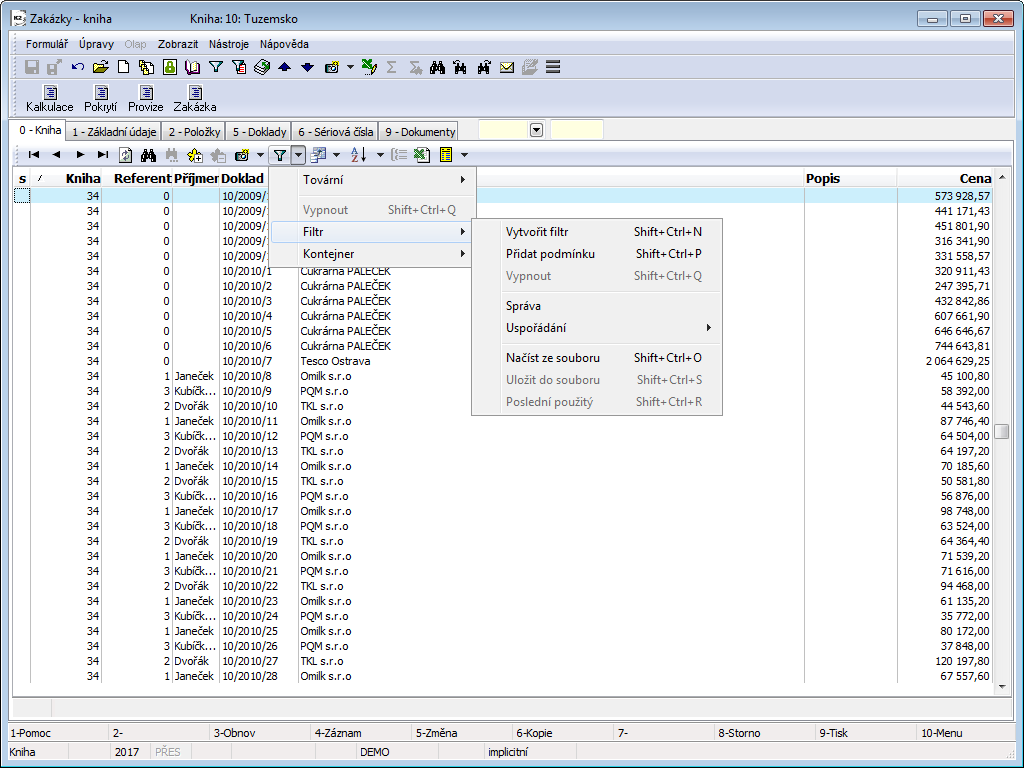Click the envelope mail icon
The width and height of the screenshot is (1024, 768).
tap(507, 67)
